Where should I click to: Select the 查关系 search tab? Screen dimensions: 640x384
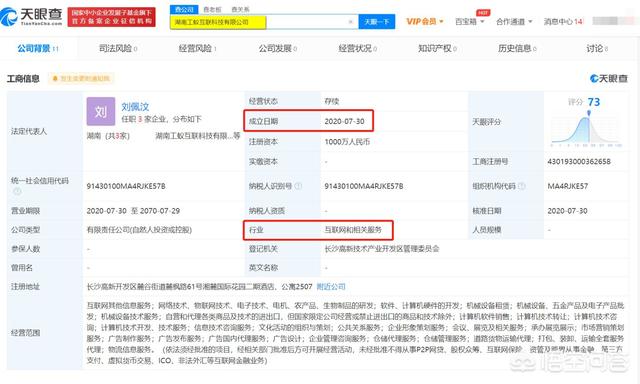(x=240, y=9)
